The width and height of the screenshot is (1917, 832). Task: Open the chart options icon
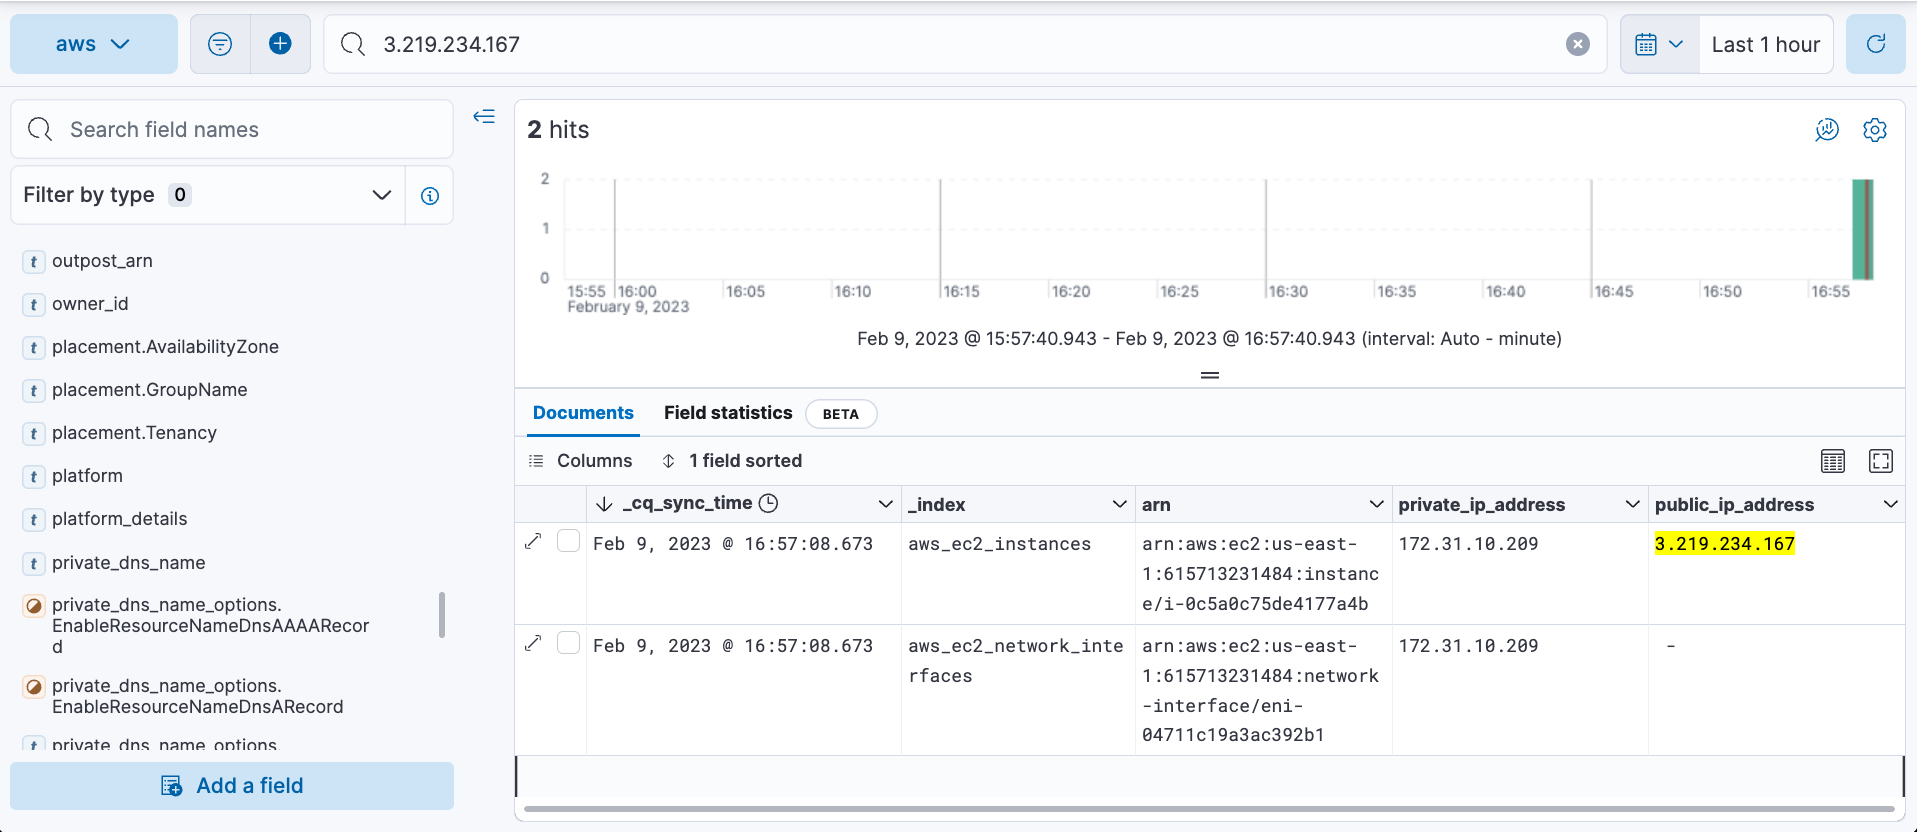coord(1827,130)
